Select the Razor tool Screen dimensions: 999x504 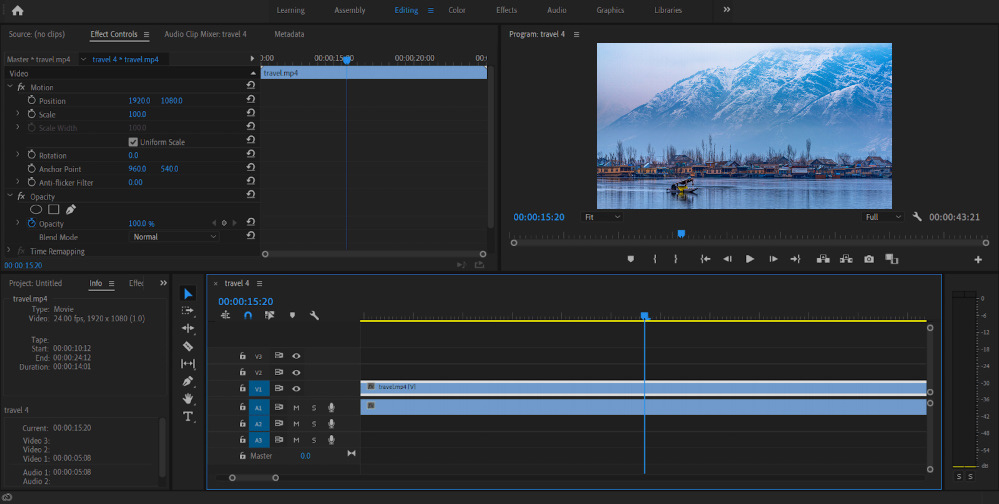188,346
